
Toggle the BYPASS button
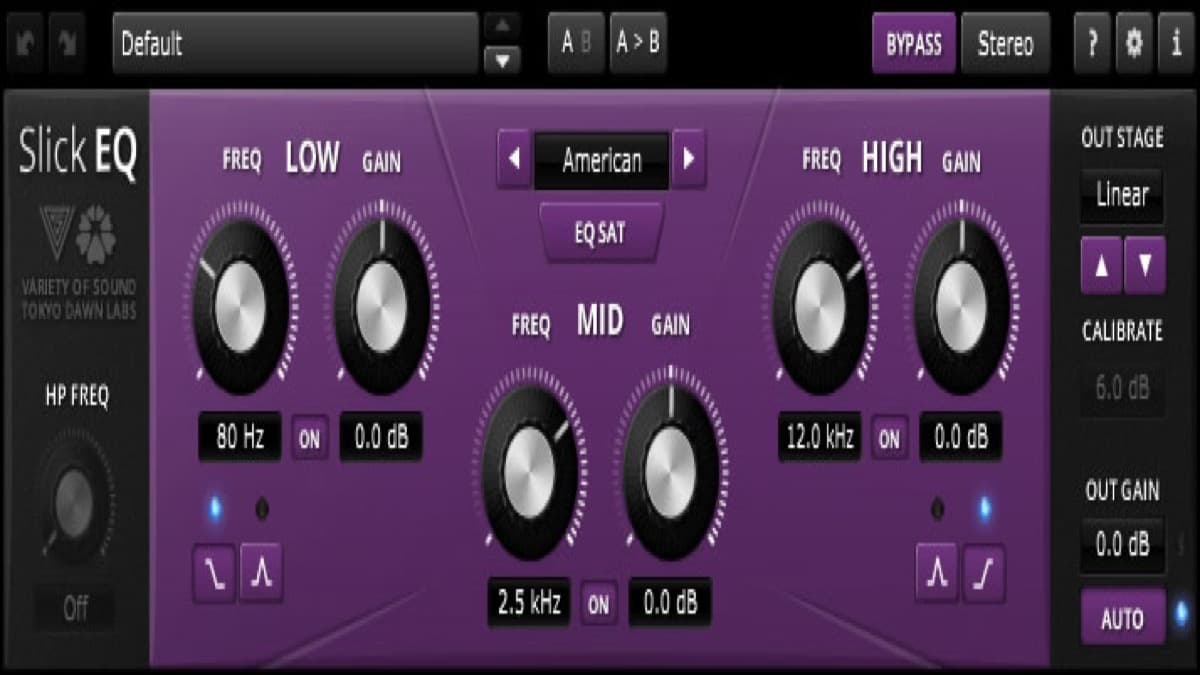913,44
